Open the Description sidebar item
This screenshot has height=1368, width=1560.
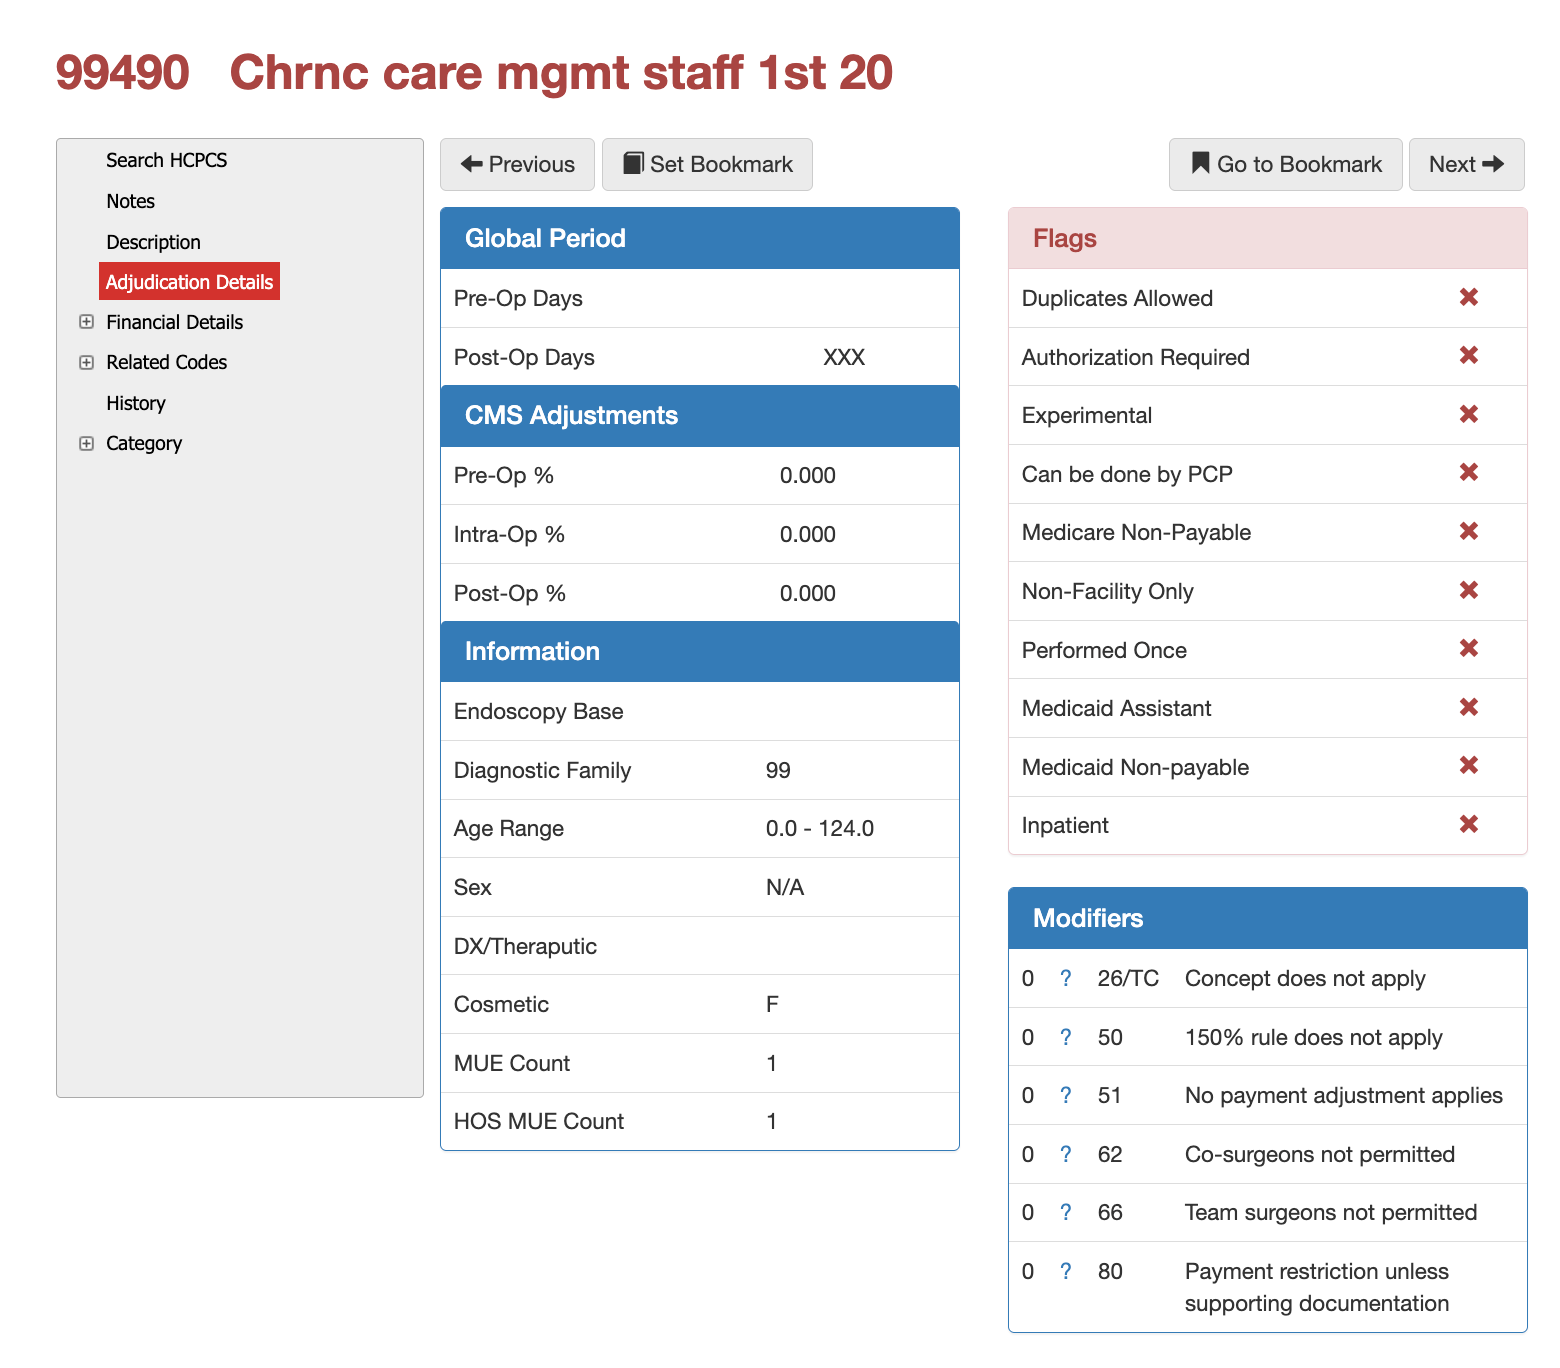tap(153, 242)
